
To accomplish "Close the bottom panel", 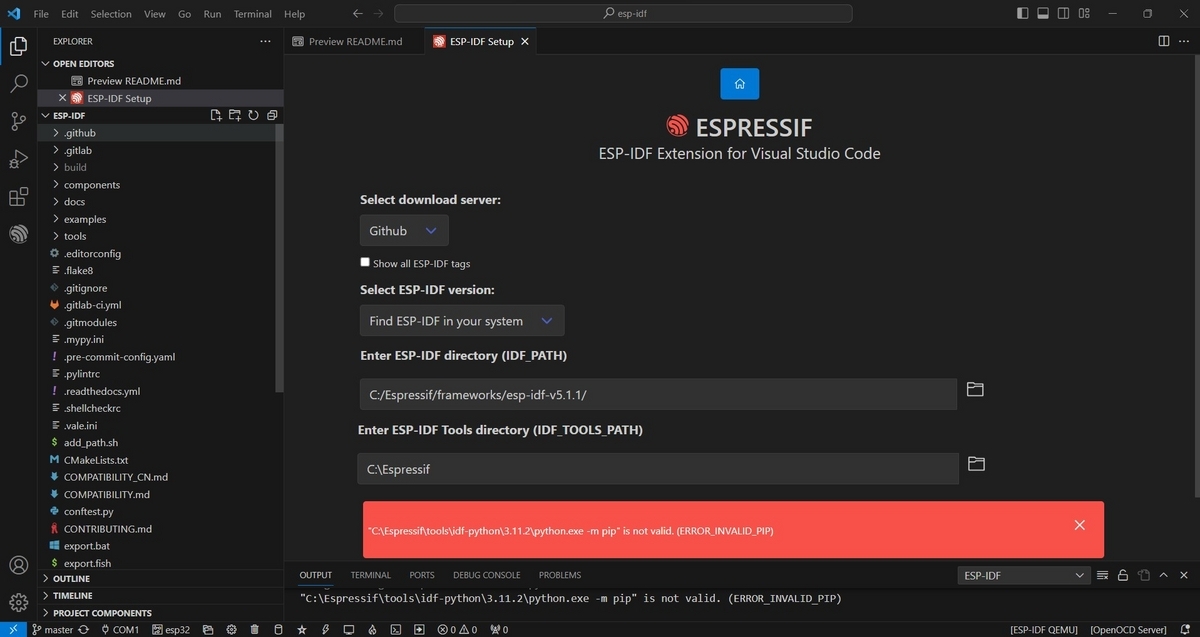I will click(x=1183, y=575).
